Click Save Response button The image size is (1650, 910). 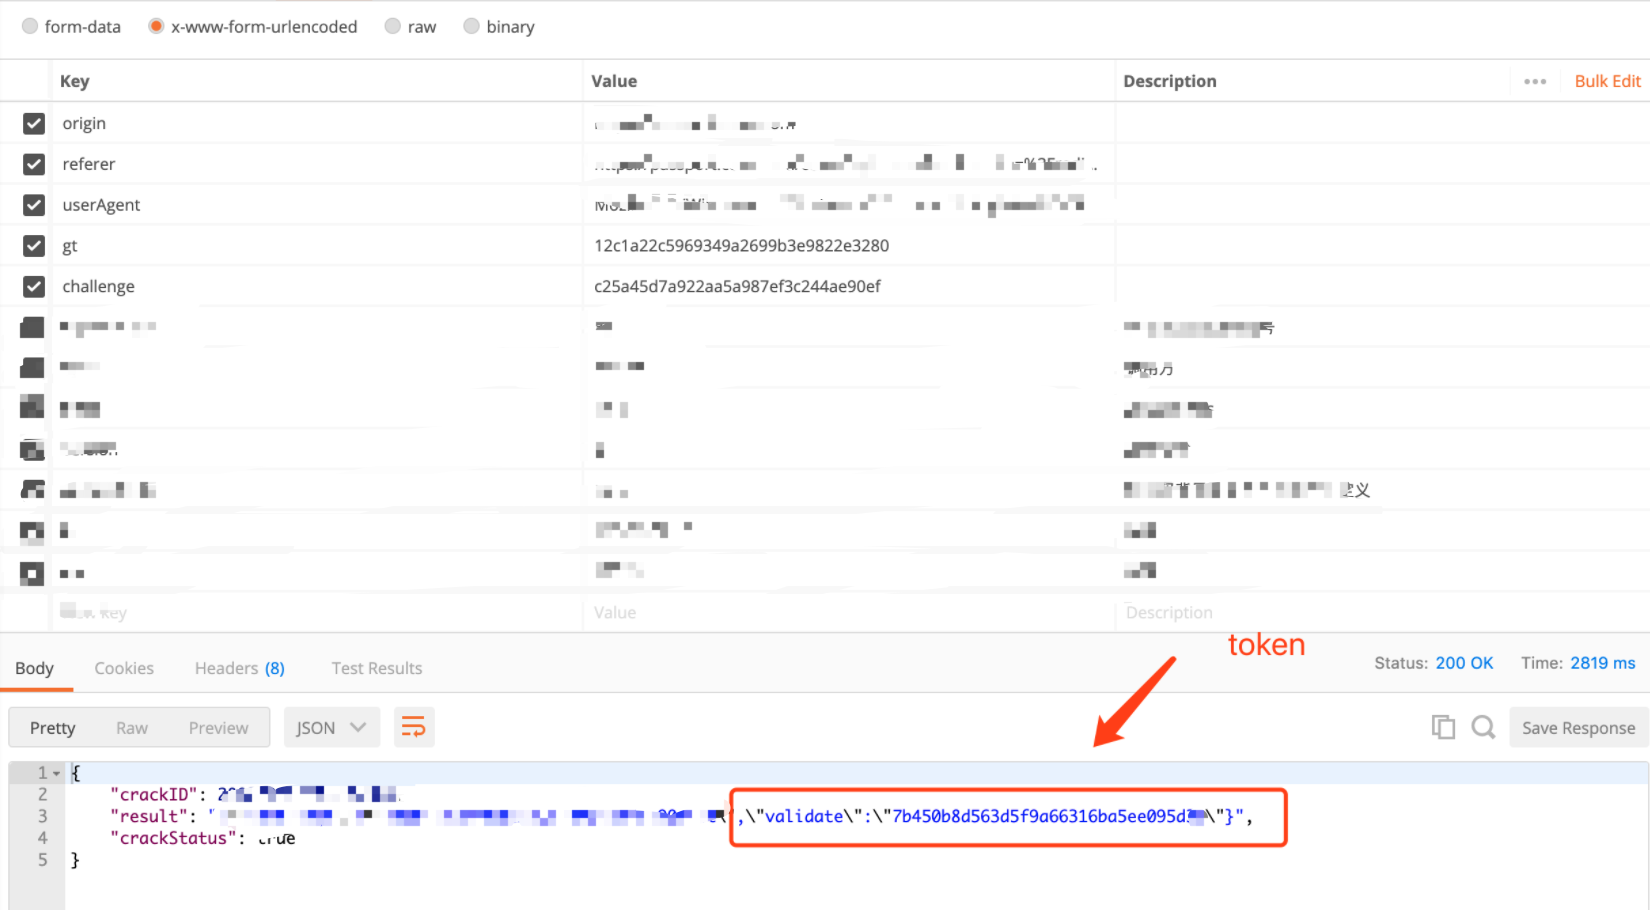(1578, 727)
